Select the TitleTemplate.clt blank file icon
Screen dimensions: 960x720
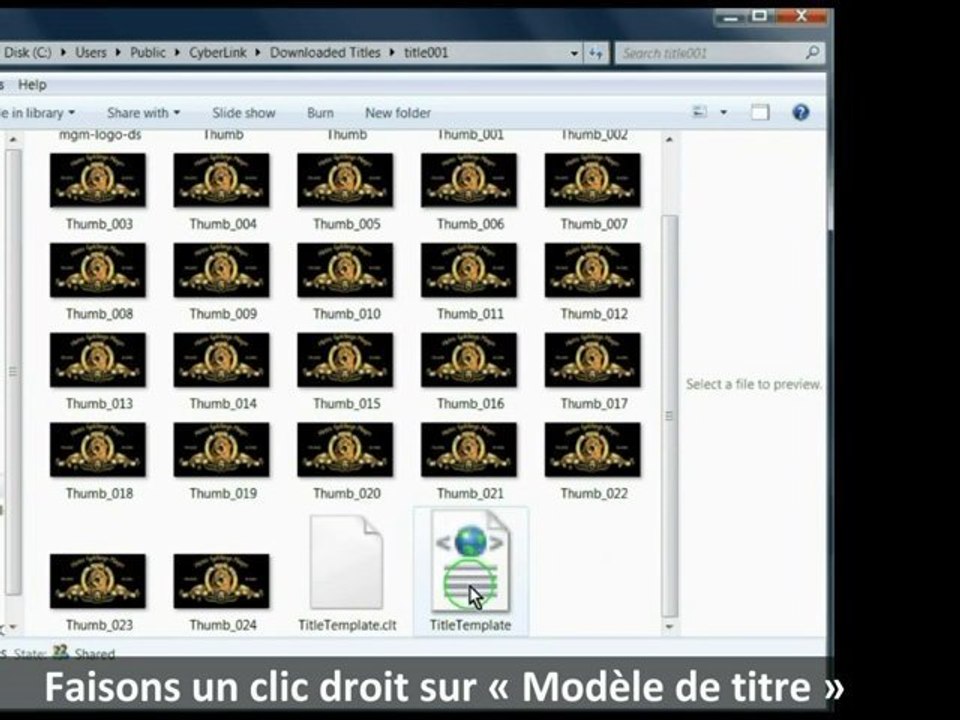pos(347,562)
